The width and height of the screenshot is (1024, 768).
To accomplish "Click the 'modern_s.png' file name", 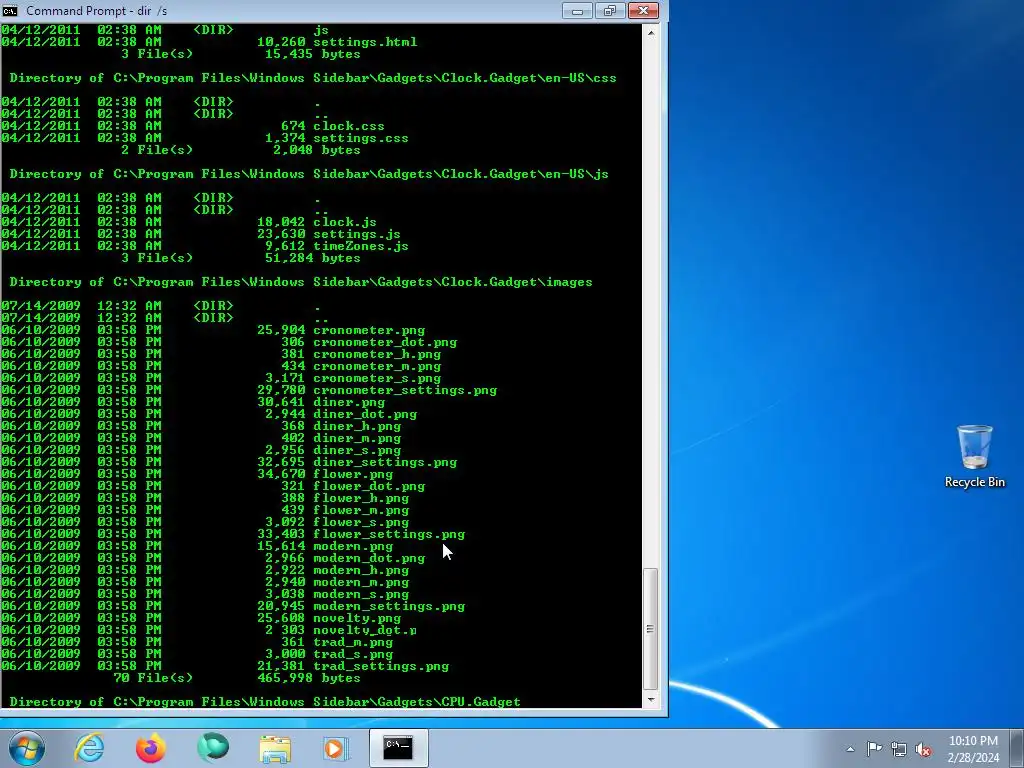I will coord(360,594).
